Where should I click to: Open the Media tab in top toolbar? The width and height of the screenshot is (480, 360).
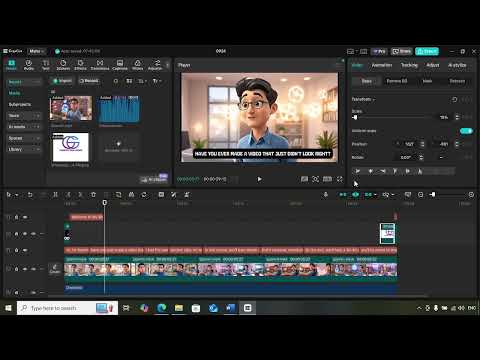tap(11, 65)
